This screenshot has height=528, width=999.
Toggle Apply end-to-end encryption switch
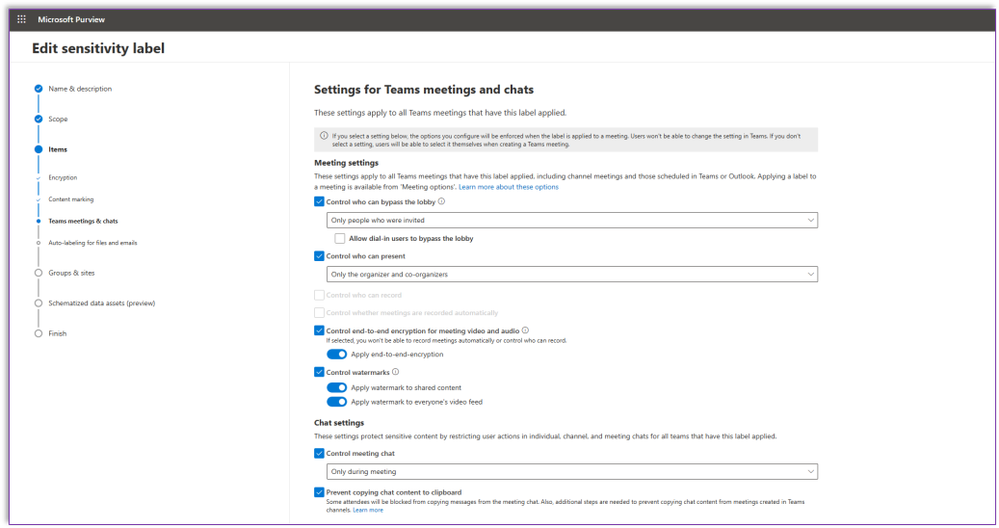click(x=337, y=354)
